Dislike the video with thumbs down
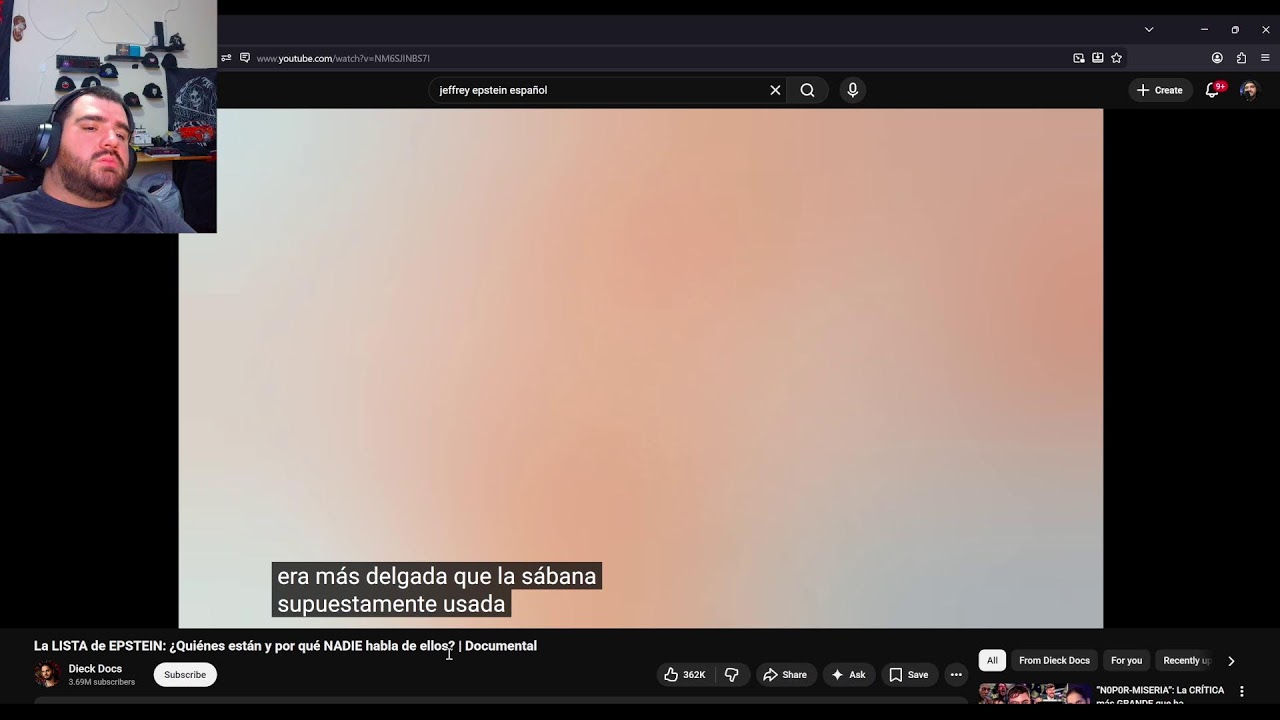This screenshot has height=720, width=1280. point(732,675)
